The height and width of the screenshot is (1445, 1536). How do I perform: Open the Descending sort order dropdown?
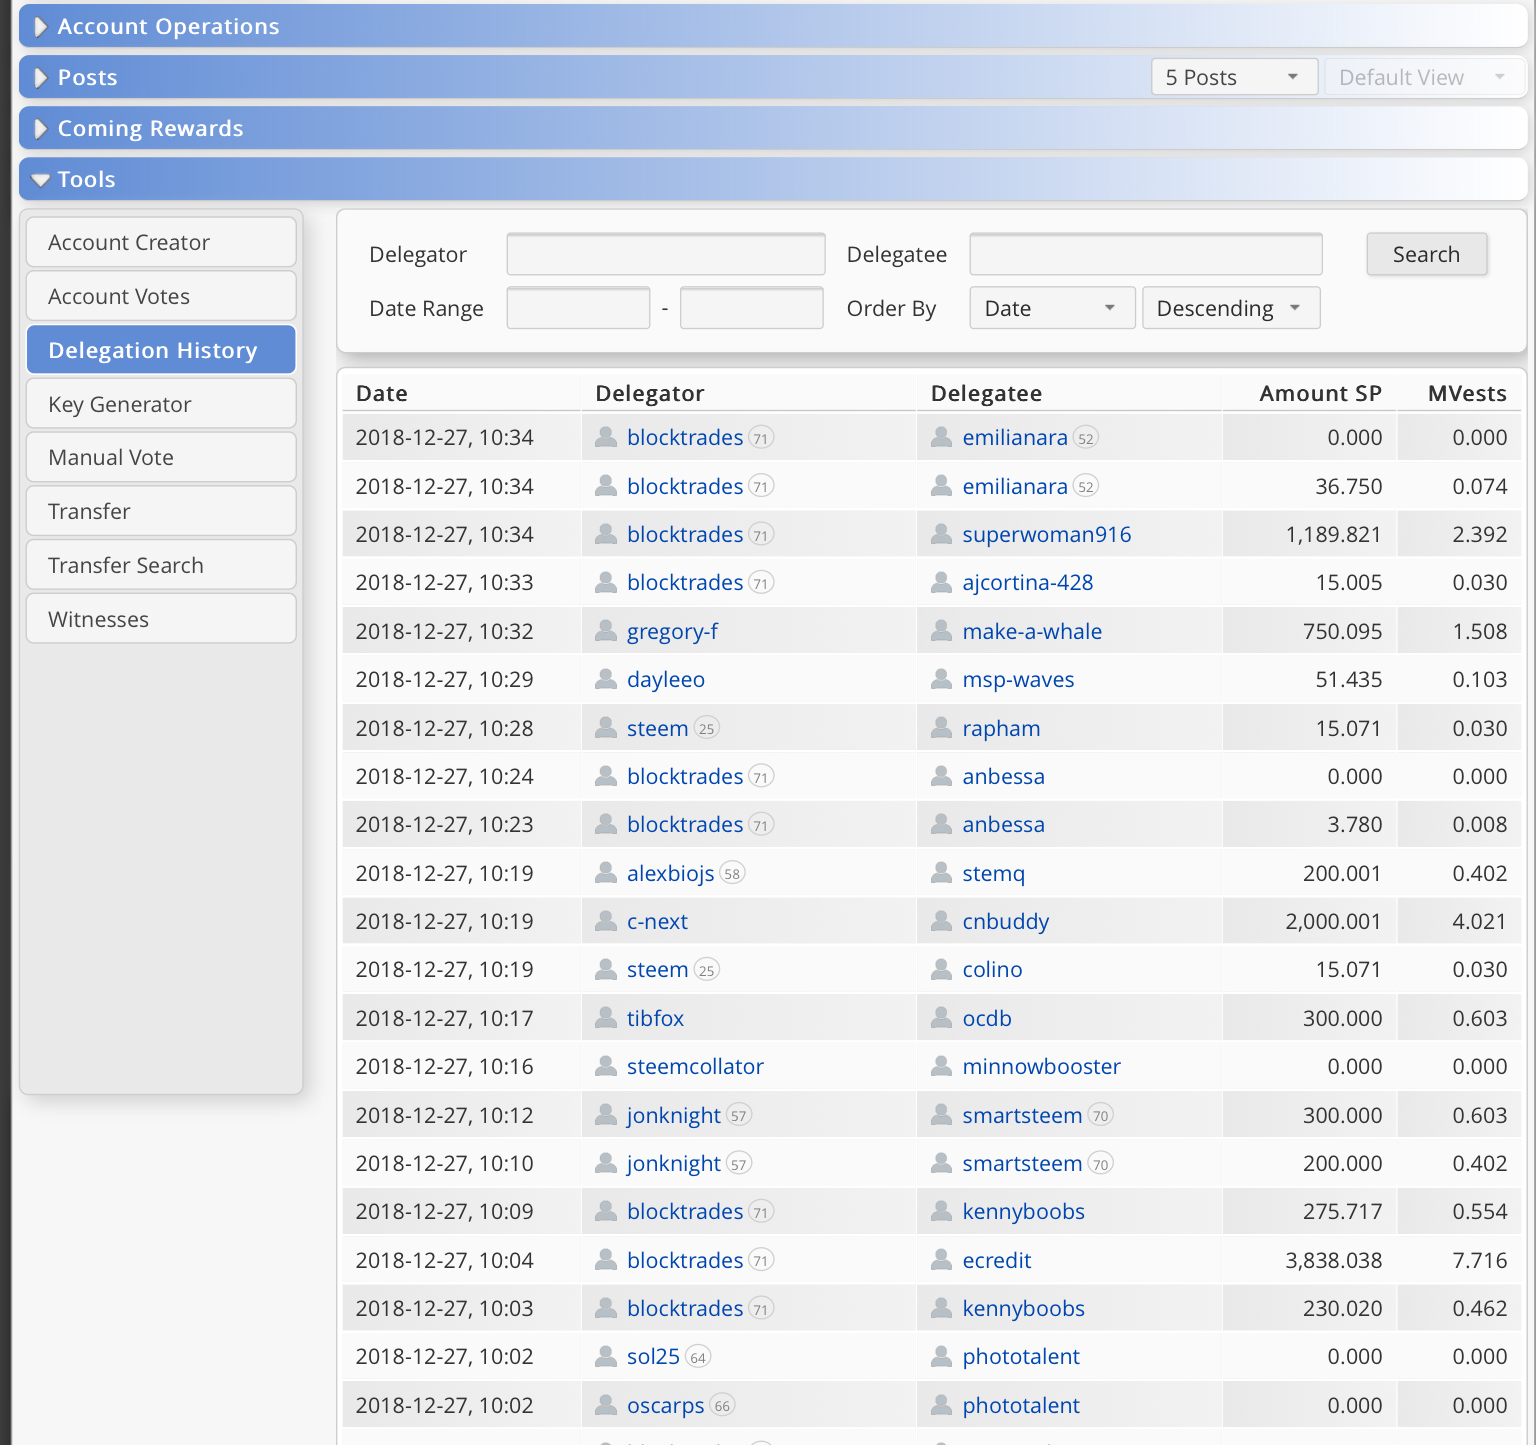[x=1231, y=308]
